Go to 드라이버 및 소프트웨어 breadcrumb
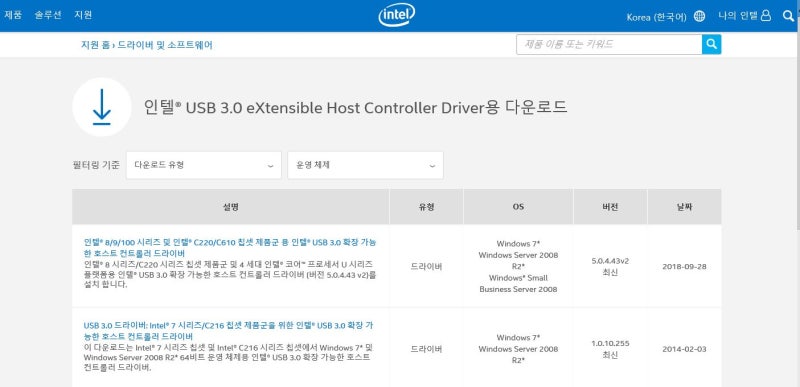The width and height of the screenshot is (800, 387). [x=165, y=45]
